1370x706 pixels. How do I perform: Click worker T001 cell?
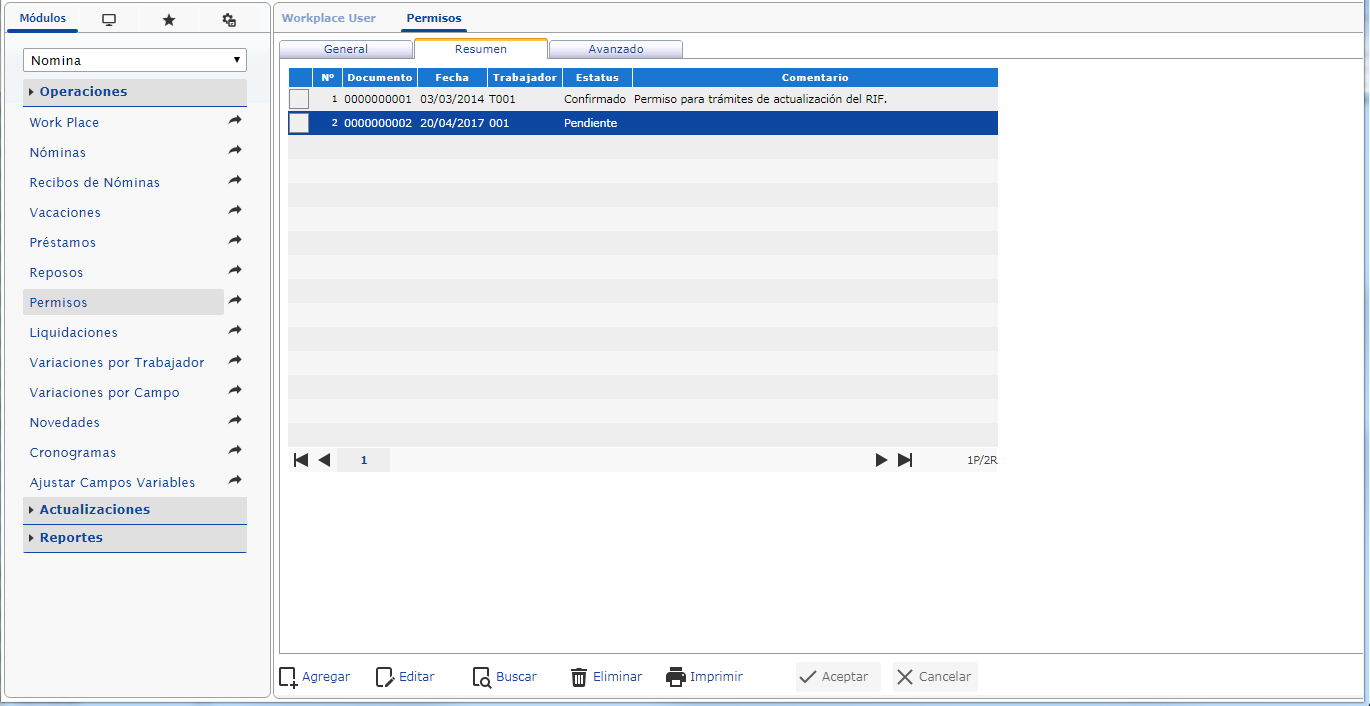pyautogui.click(x=503, y=99)
